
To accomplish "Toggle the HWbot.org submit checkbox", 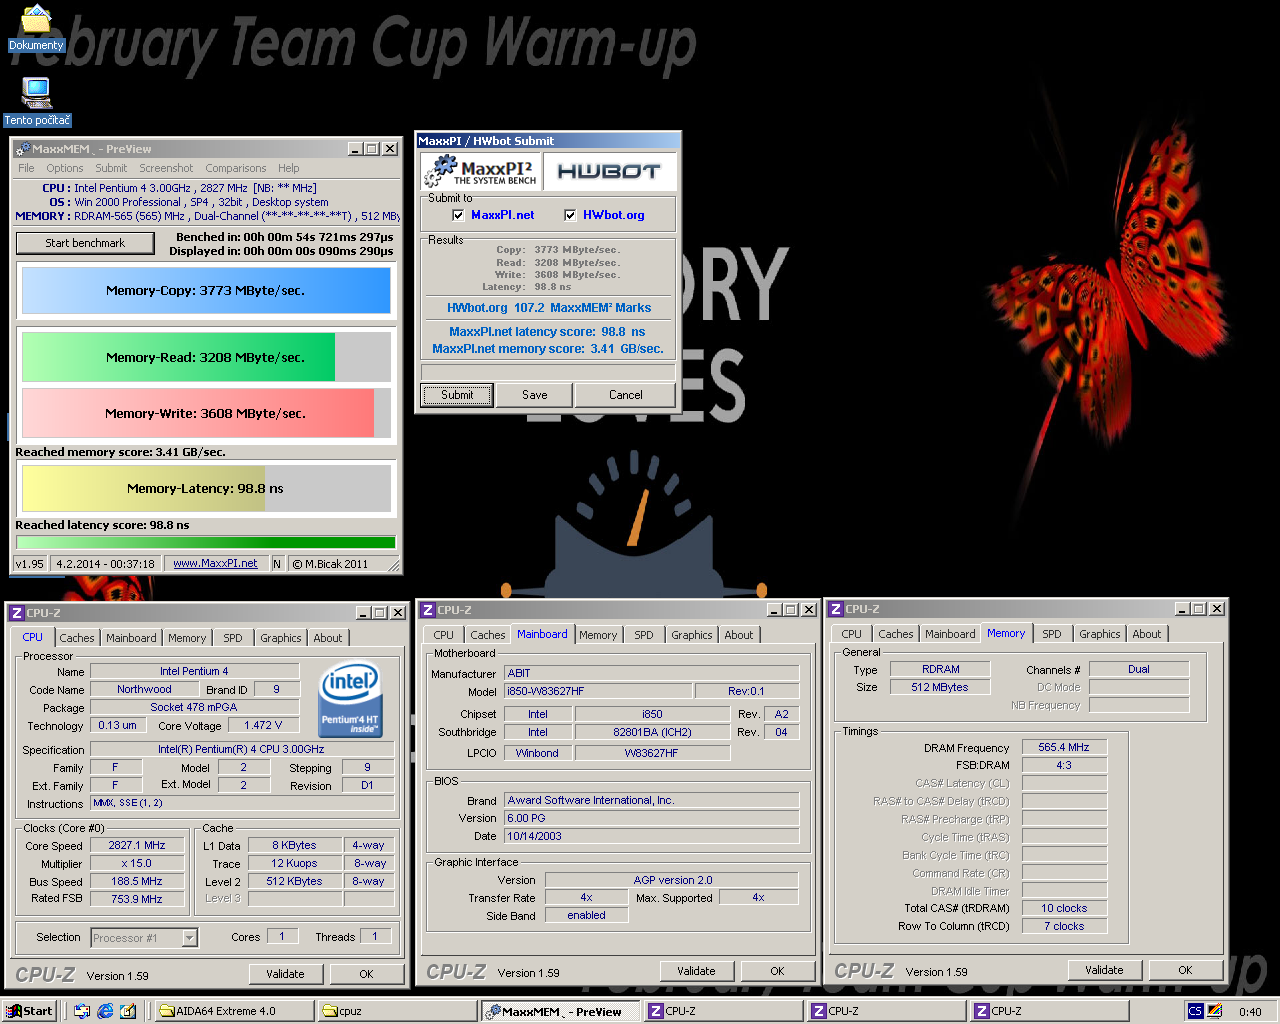I will tap(570, 215).
